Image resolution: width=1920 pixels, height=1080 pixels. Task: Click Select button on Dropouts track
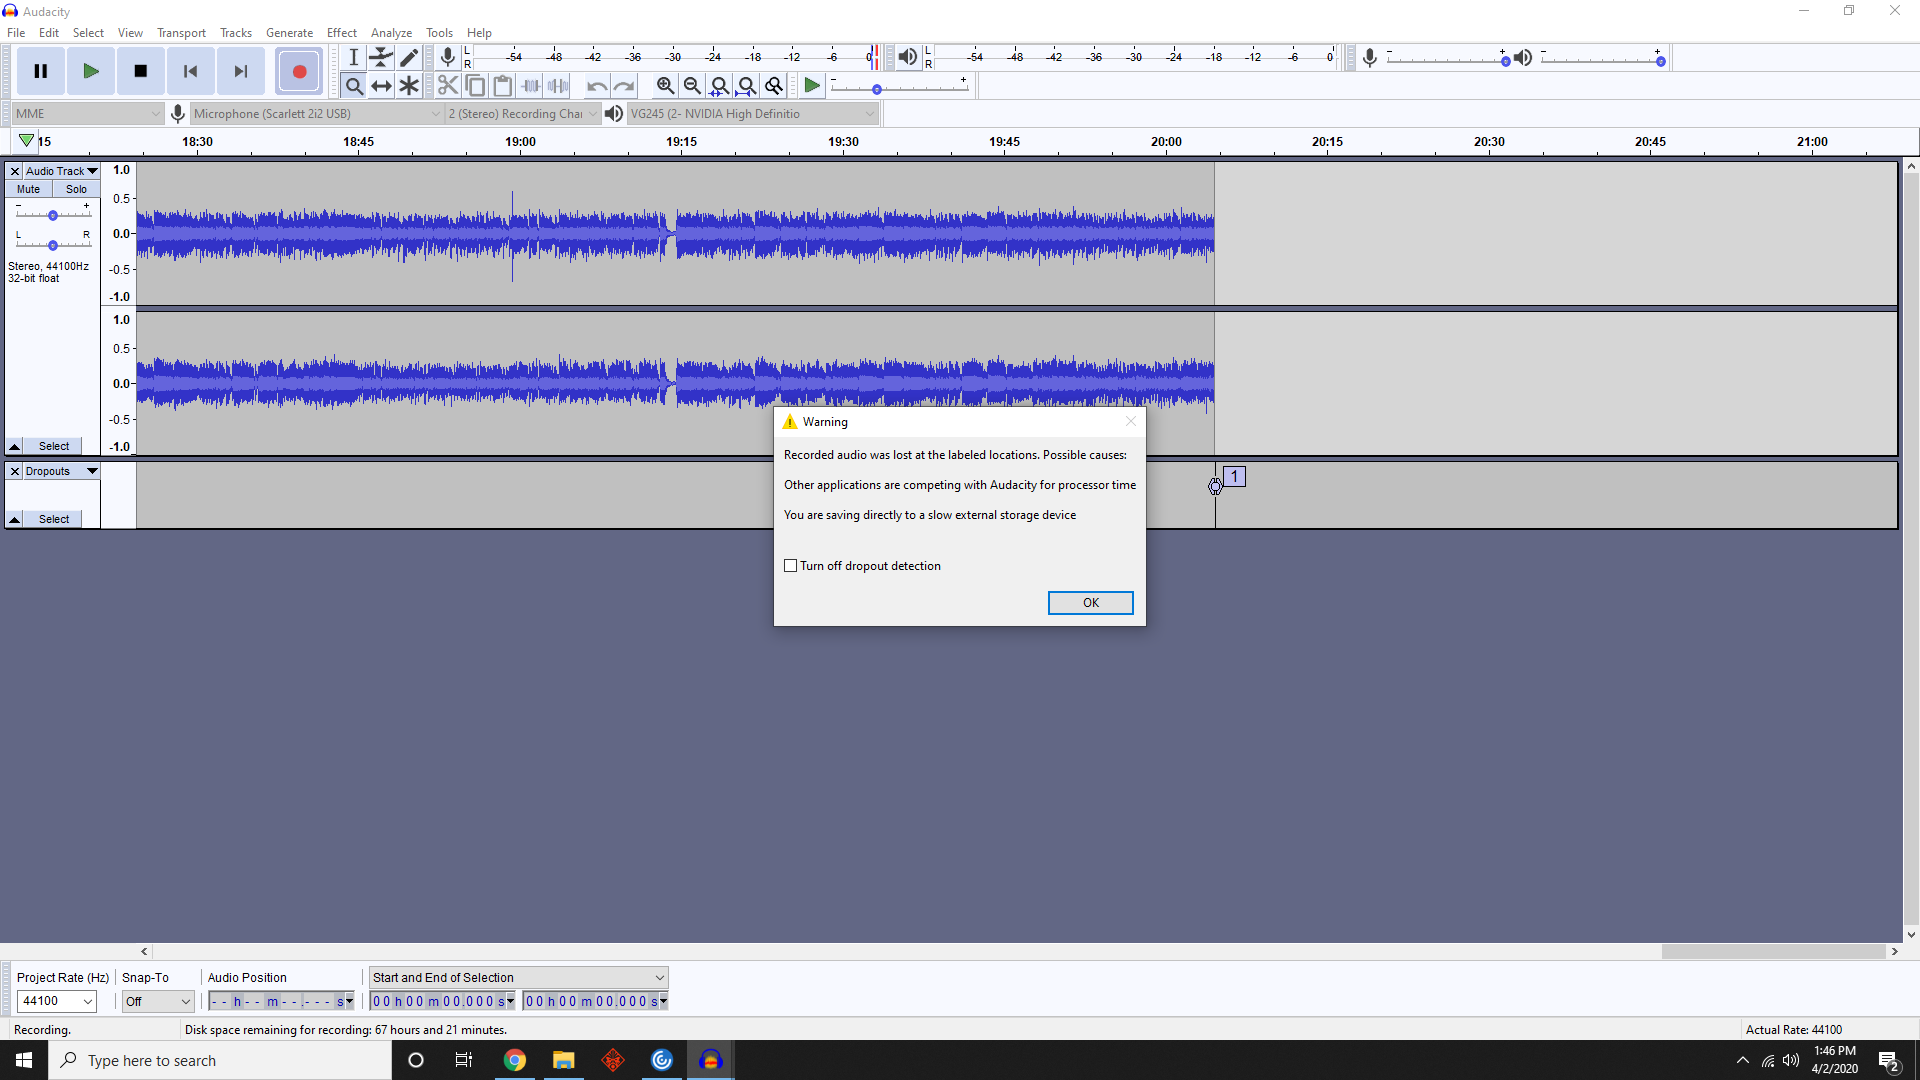[54, 519]
